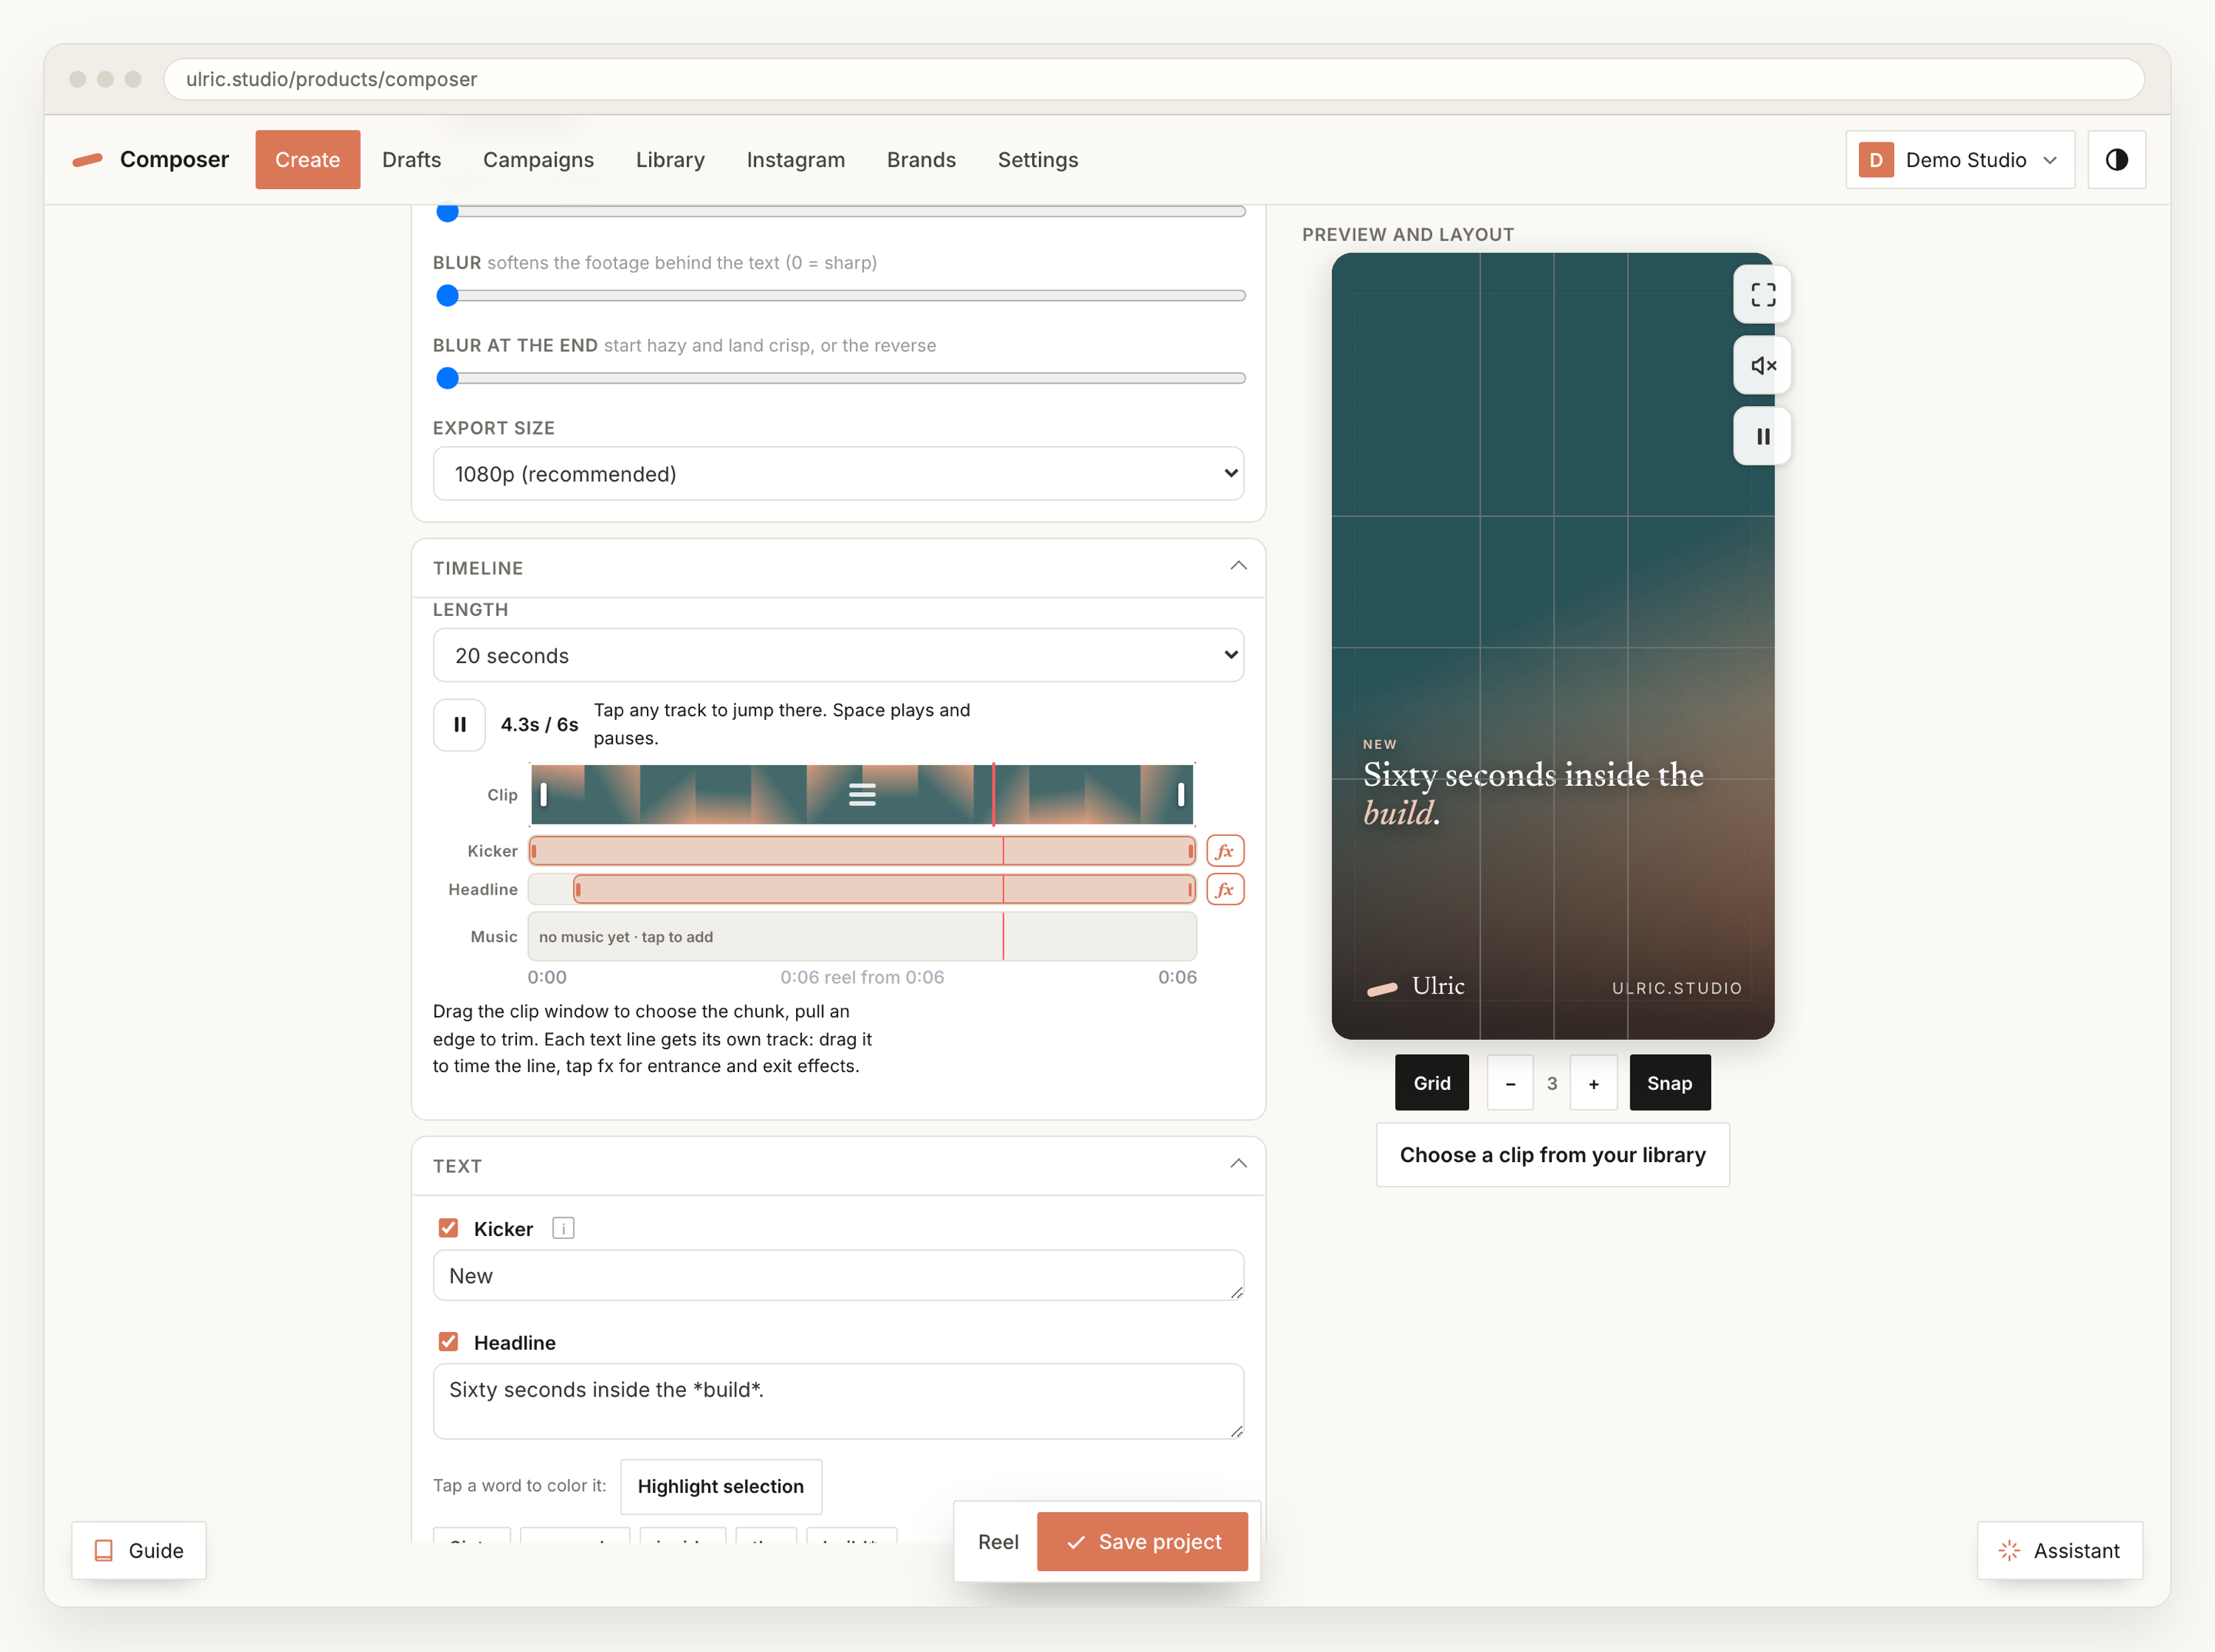This screenshot has width=2215, height=1652.
Task: Click Choose a clip from your library
Action: [1552, 1155]
